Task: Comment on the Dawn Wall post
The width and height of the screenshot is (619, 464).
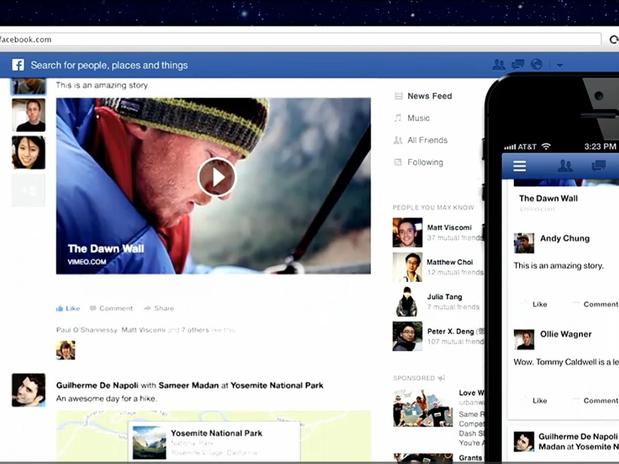Action: tap(116, 308)
